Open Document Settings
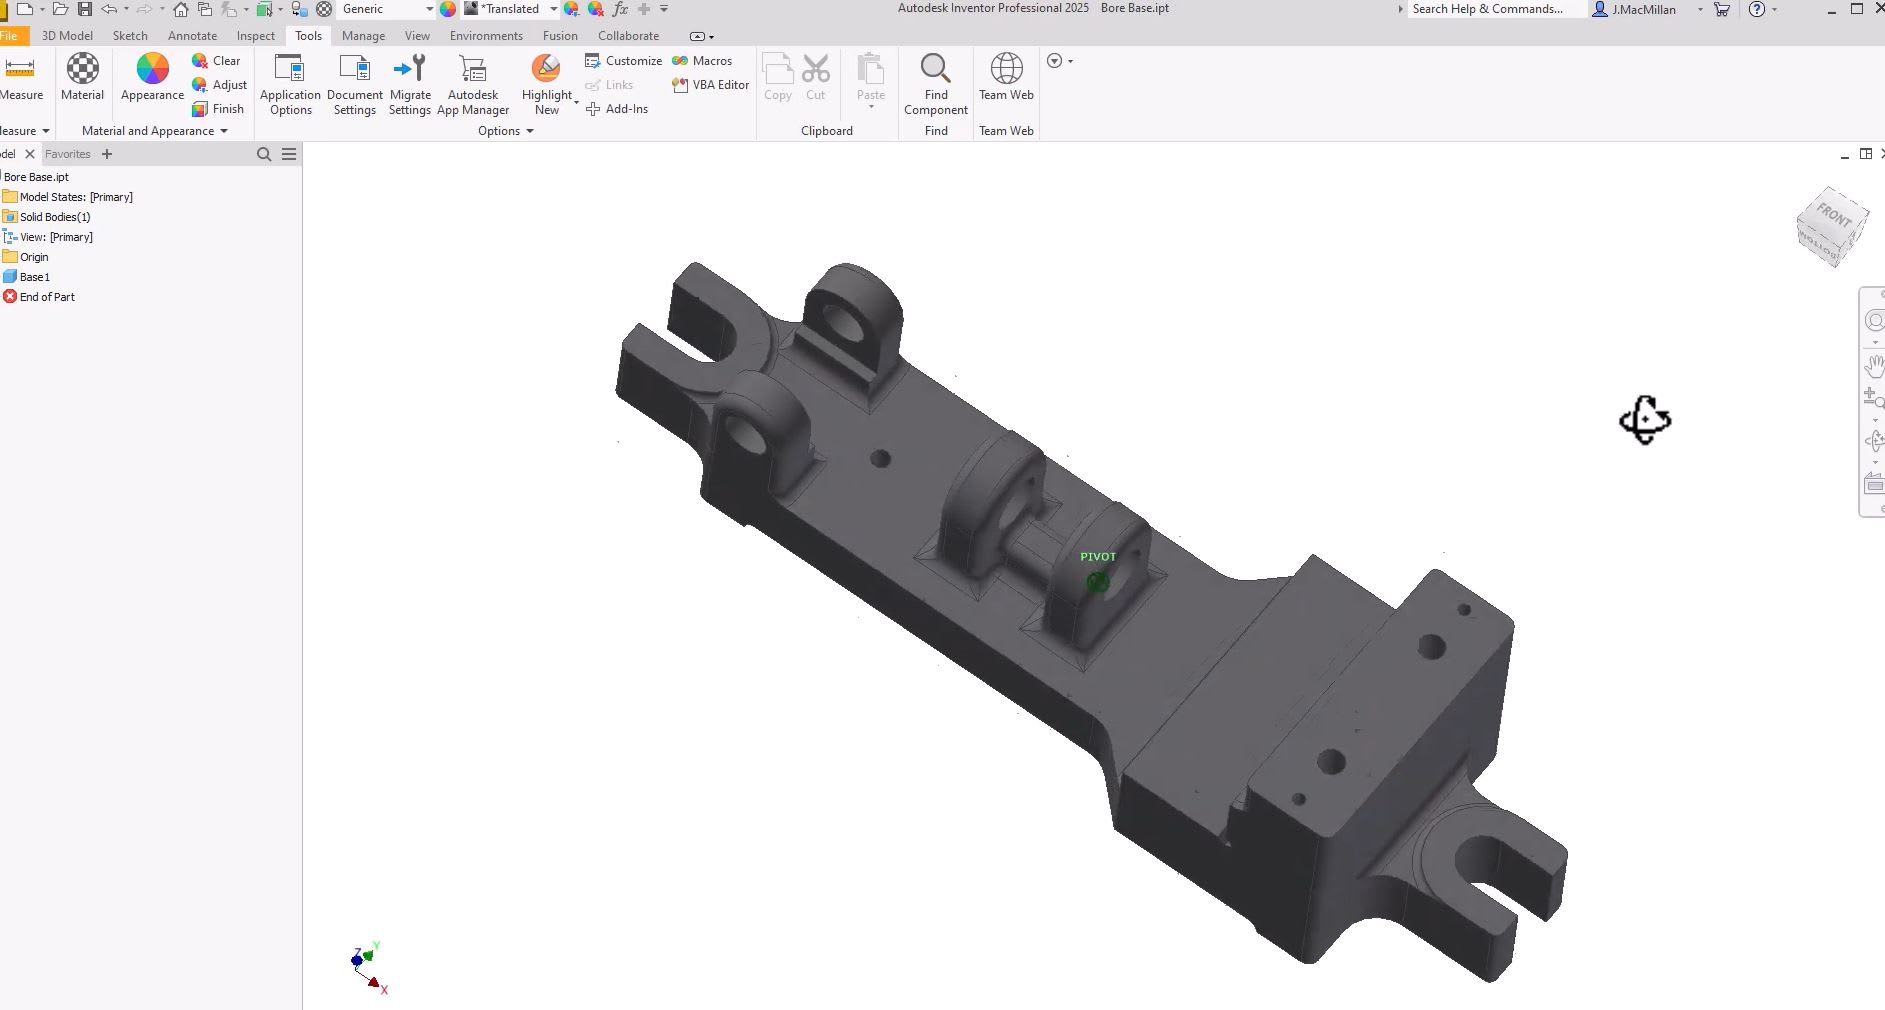This screenshot has width=1885, height=1010. pyautogui.click(x=354, y=84)
